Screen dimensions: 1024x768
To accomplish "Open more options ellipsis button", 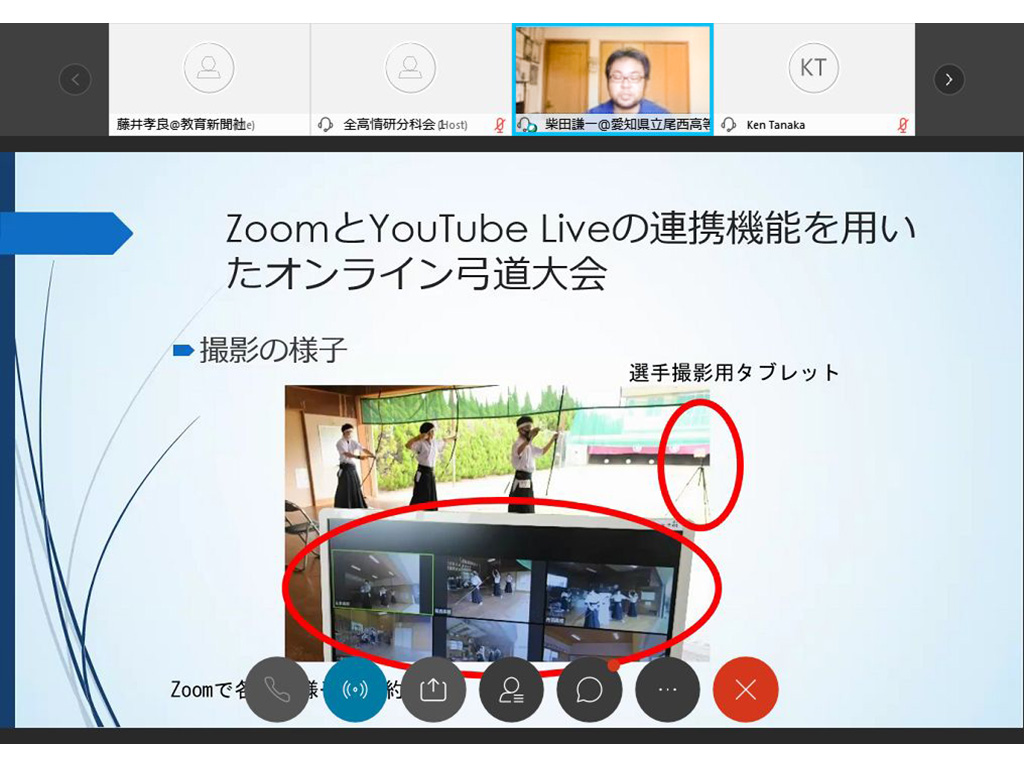I will pyautogui.click(x=667, y=690).
